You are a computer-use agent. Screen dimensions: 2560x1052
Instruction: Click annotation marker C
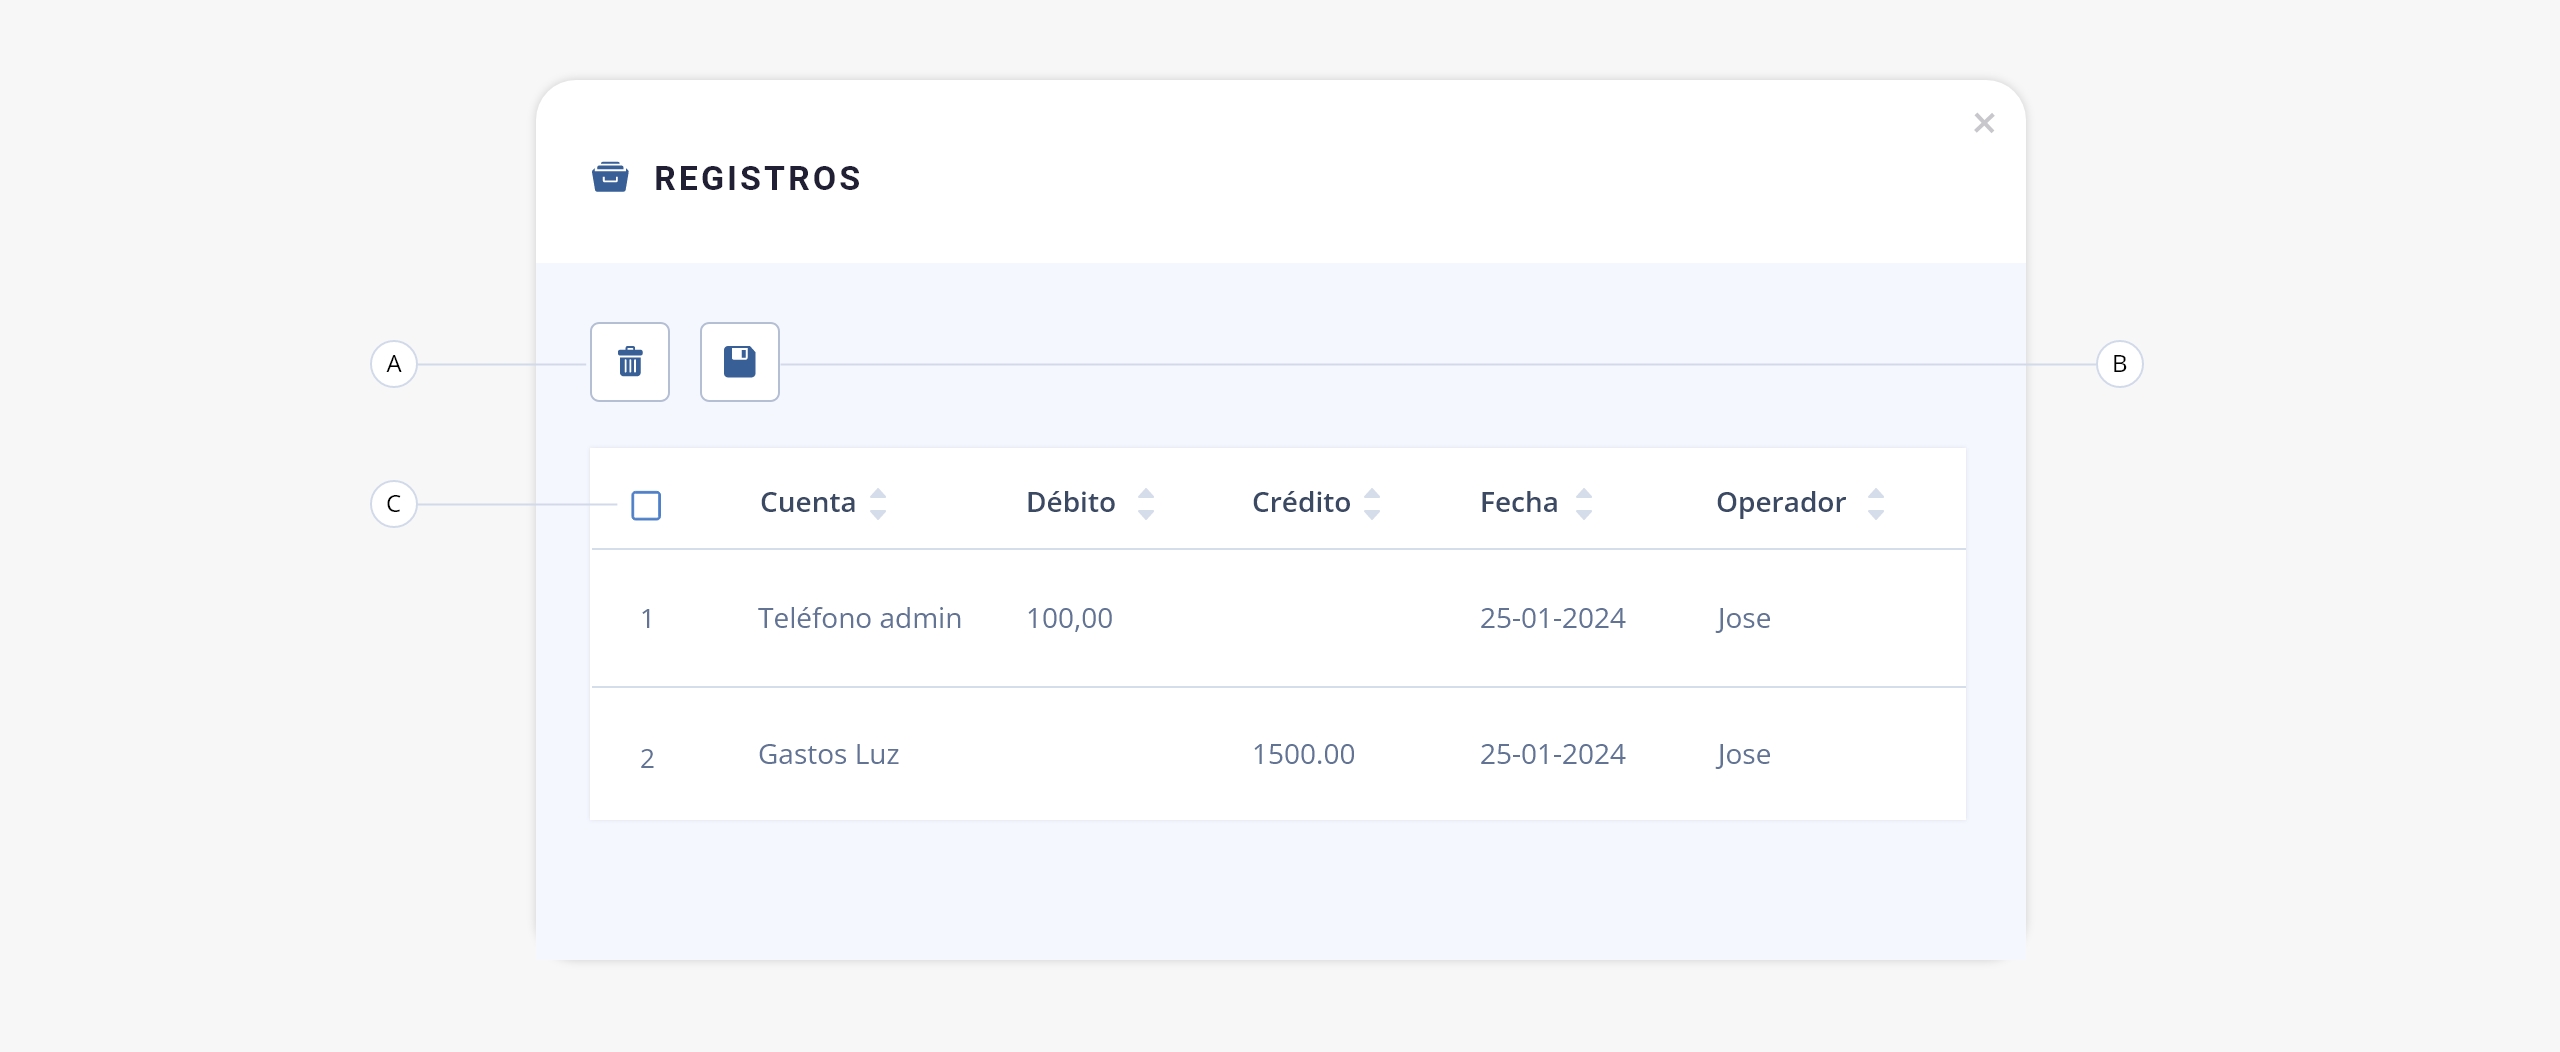394,504
